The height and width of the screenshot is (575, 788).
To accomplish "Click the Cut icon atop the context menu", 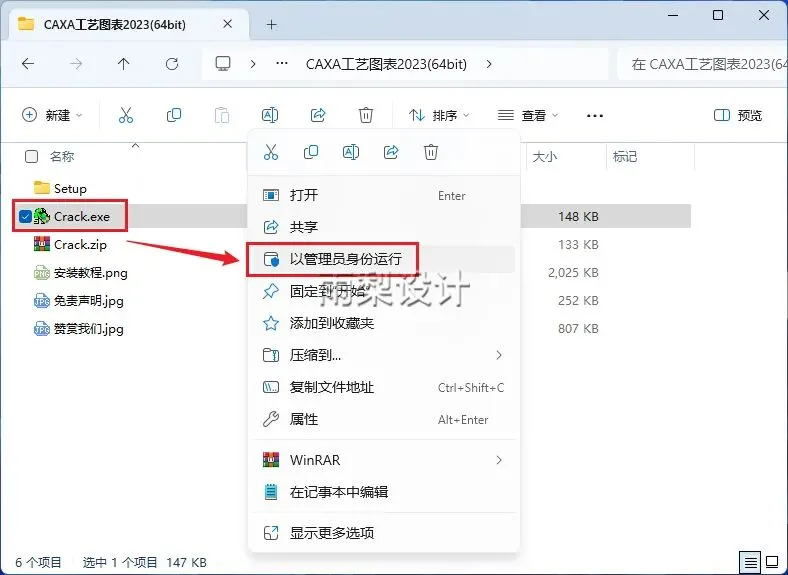I will tap(270, 152).
